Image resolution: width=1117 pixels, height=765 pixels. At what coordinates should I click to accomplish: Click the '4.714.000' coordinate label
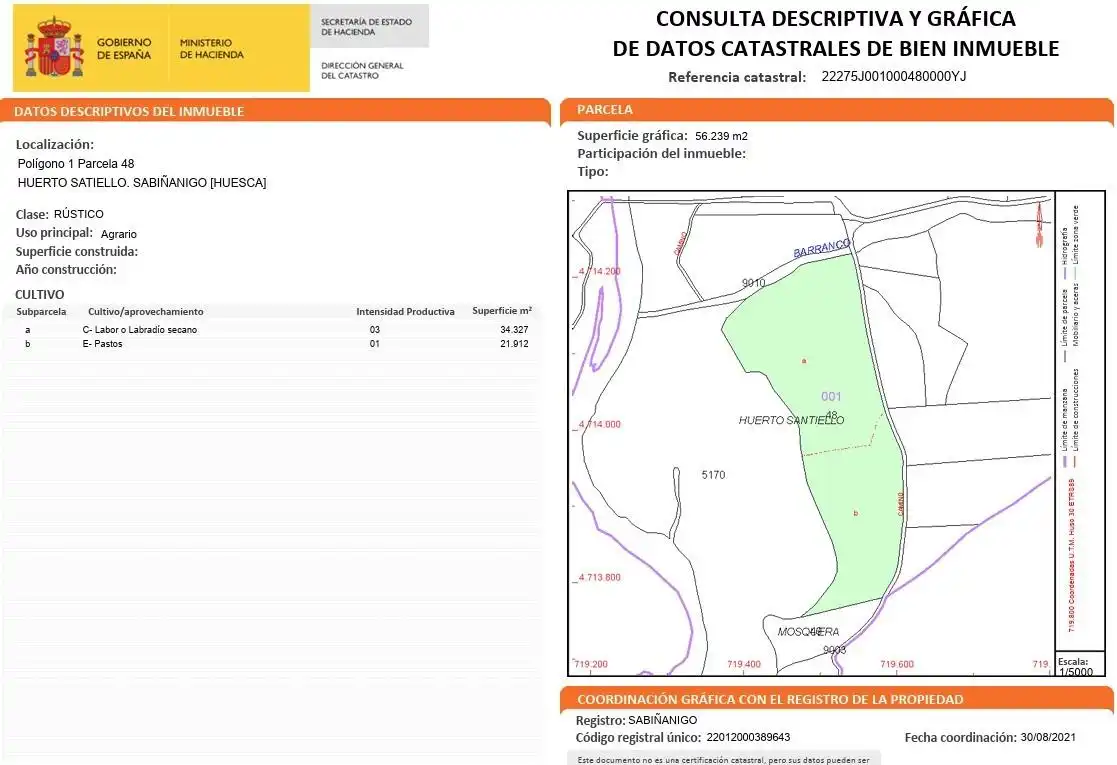600,424
